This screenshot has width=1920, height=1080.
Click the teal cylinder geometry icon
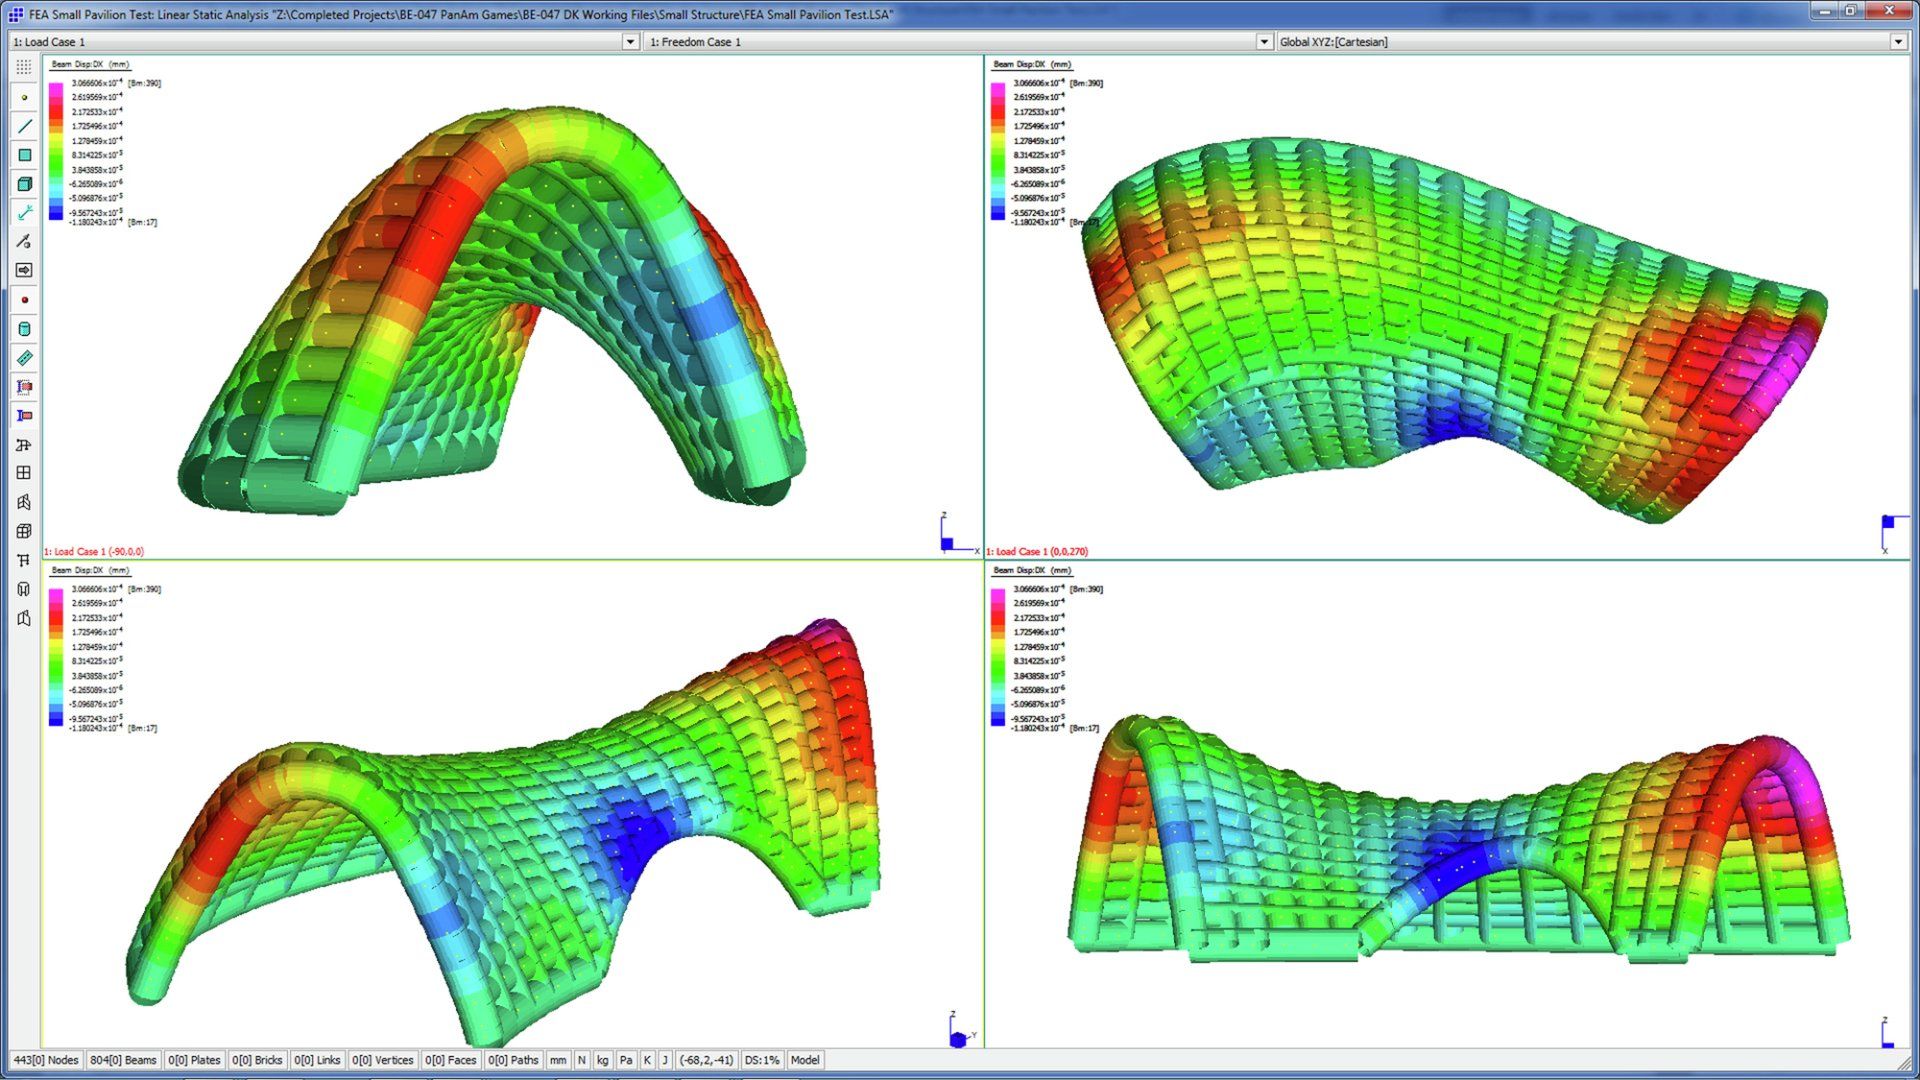24,329
